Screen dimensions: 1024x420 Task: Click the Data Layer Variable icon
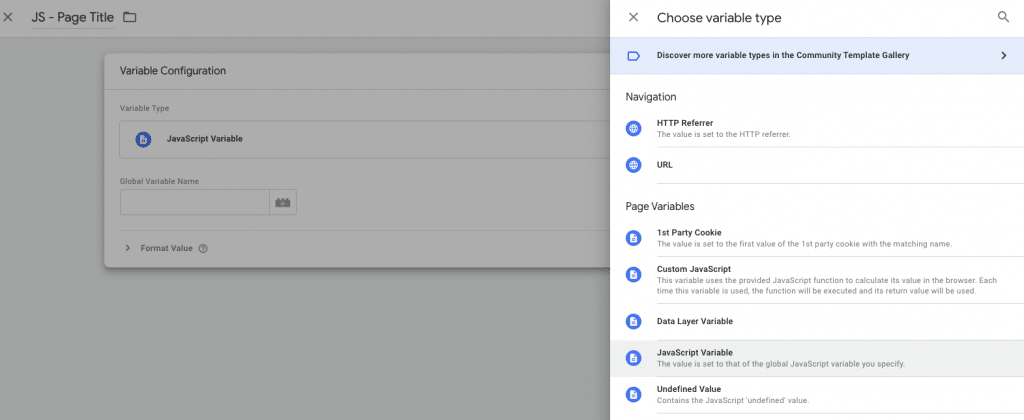(633, 321)
